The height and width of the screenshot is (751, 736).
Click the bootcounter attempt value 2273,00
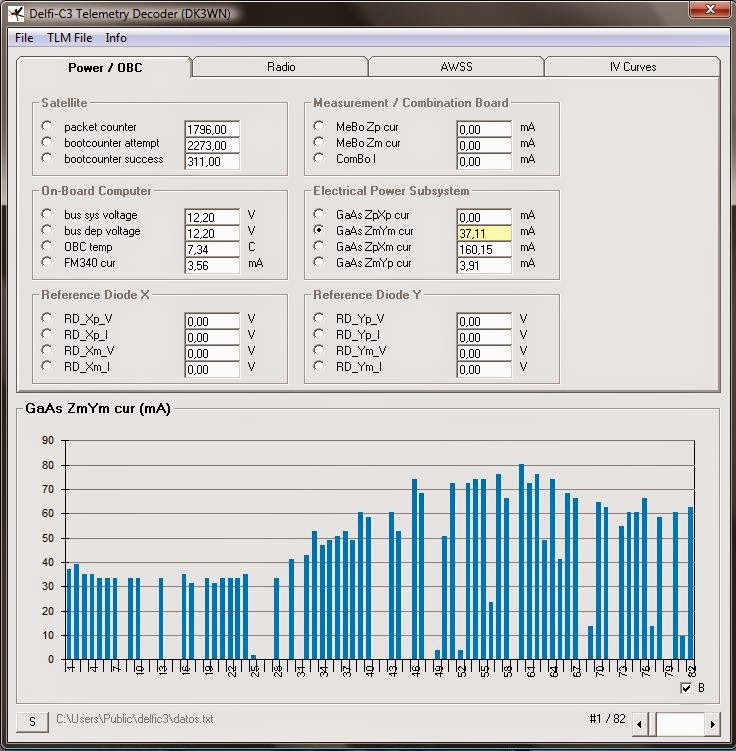point(212,145)
